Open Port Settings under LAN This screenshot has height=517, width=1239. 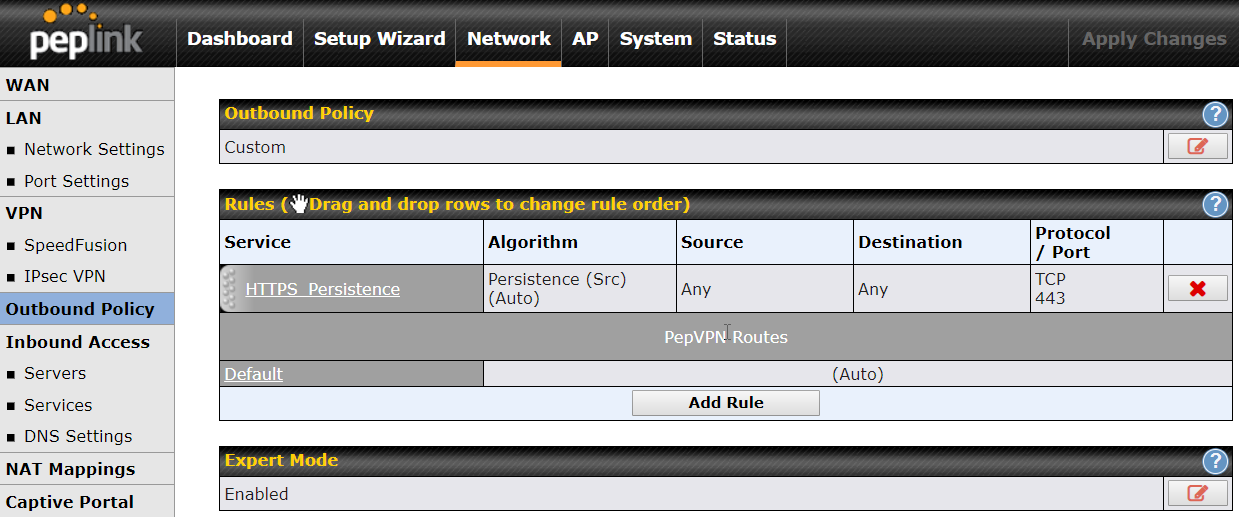[x=77, y=181]
